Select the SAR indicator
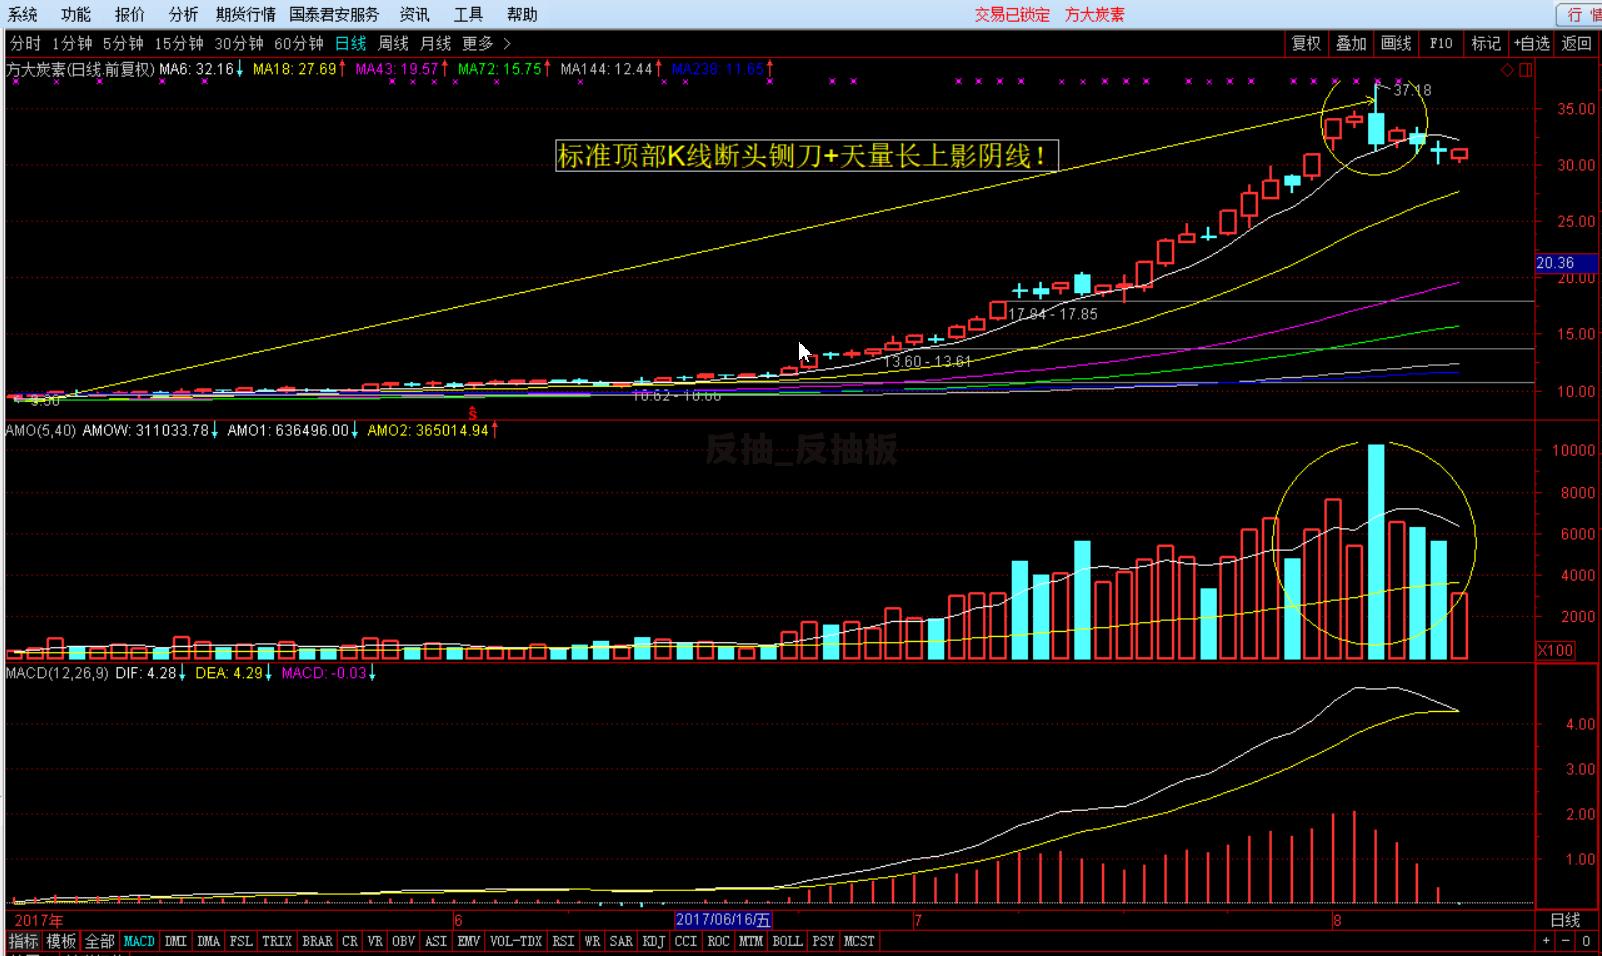Screen dimensions: 1602x956 click(x=621, y=941)
